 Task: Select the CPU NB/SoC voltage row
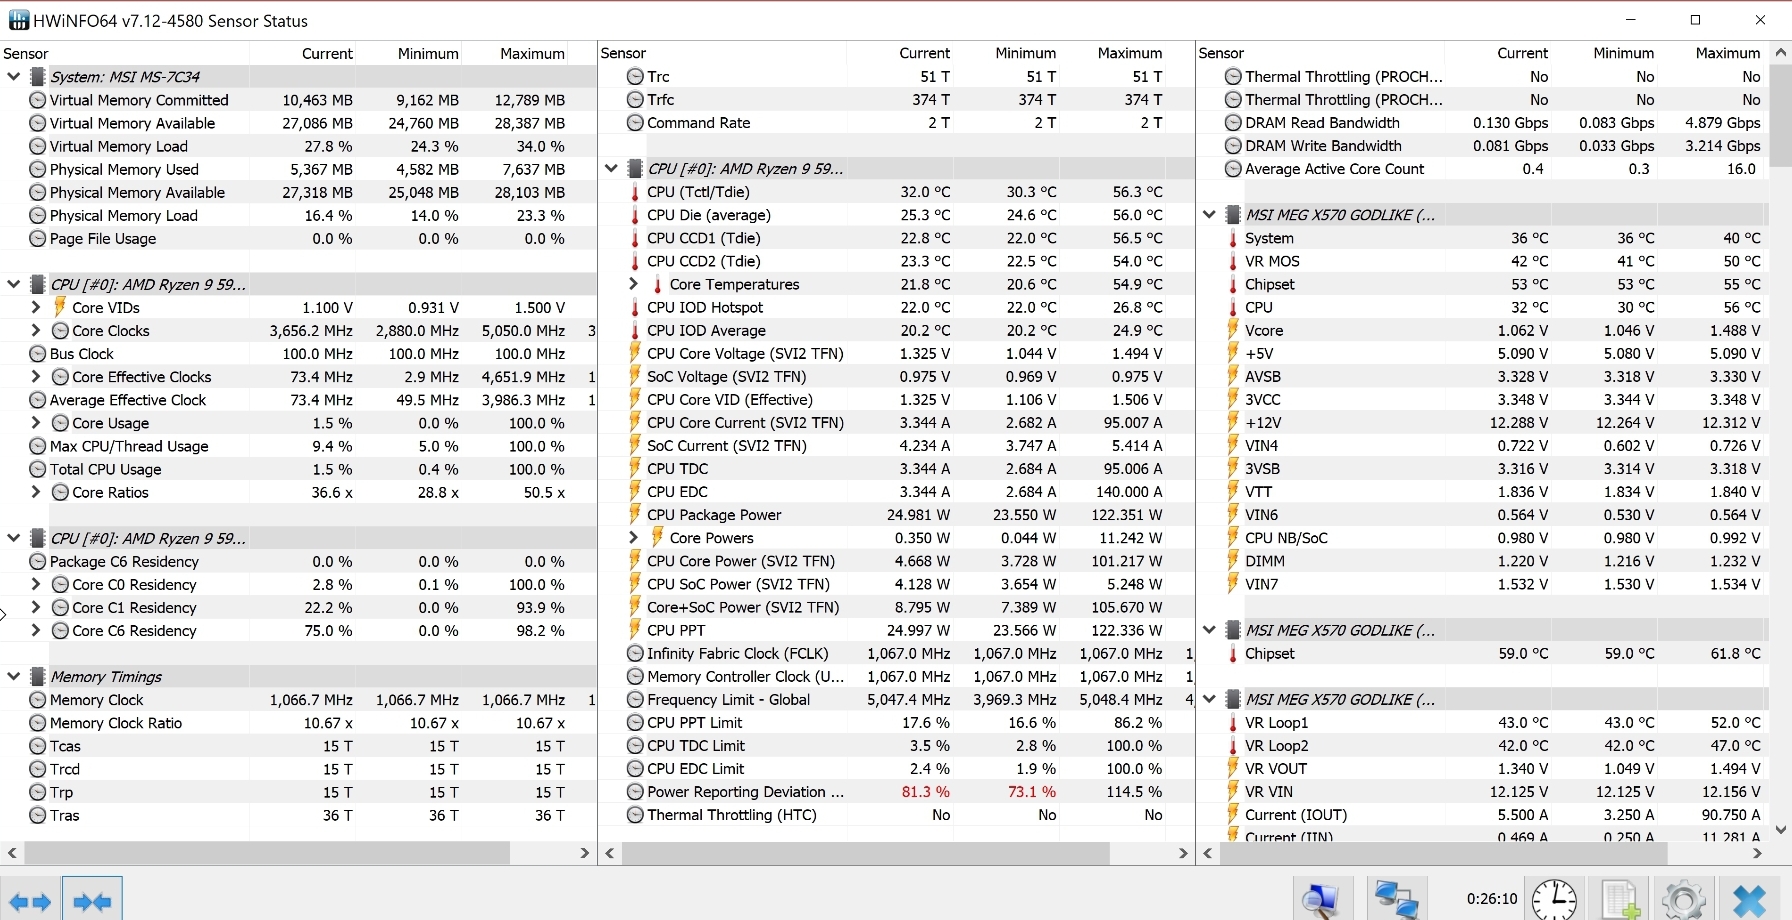click(1482, 538)
